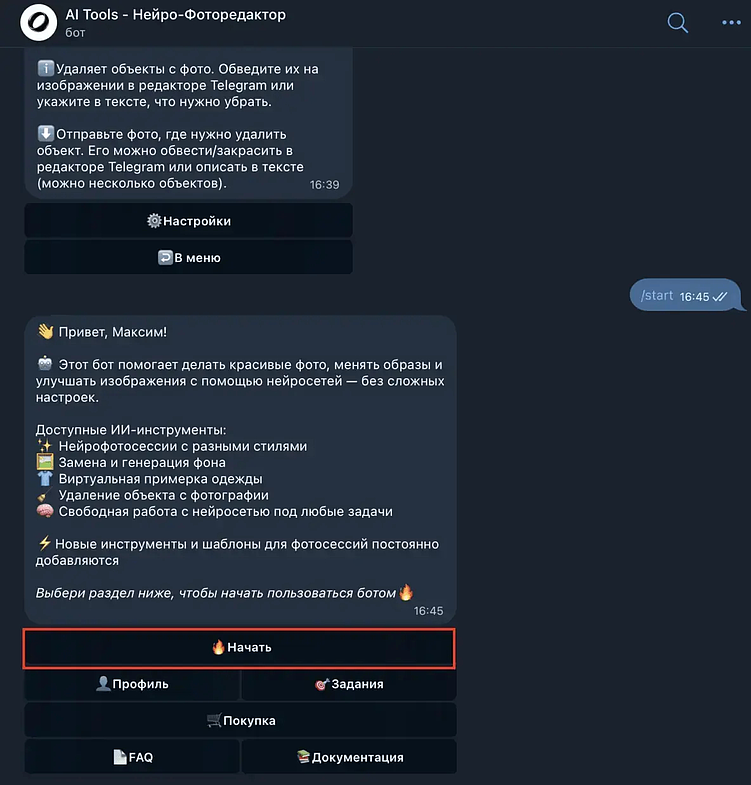Return with the В меню button

click(x=189, y=257)
